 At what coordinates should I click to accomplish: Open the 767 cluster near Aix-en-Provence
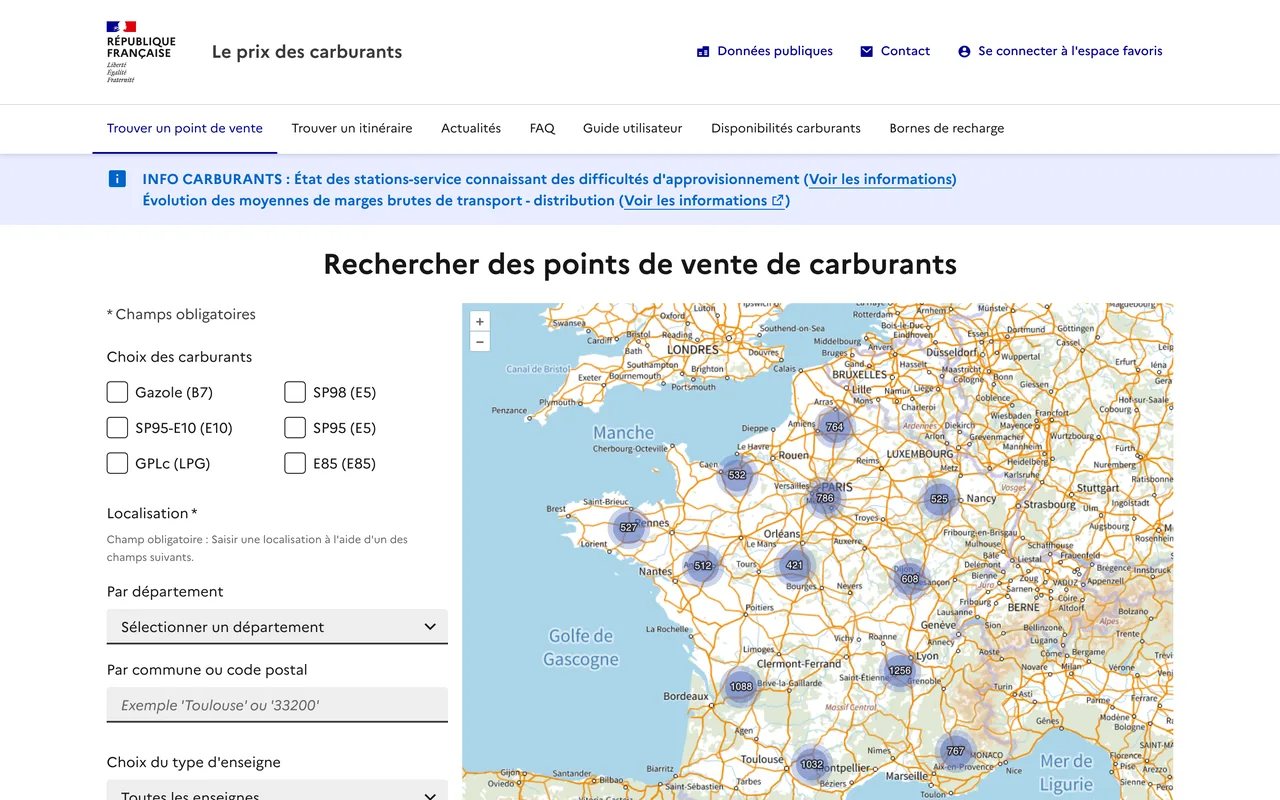[955, 751]
